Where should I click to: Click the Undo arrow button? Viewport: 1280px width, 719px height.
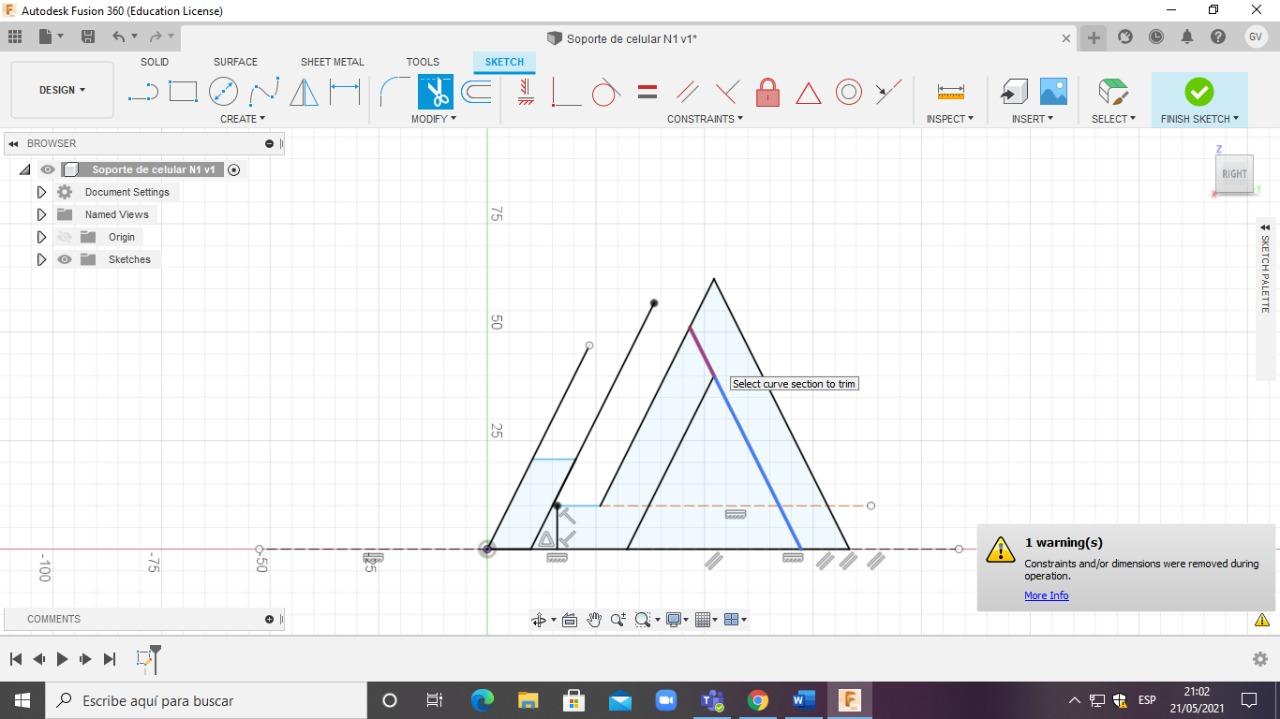[x=119, y=37]
